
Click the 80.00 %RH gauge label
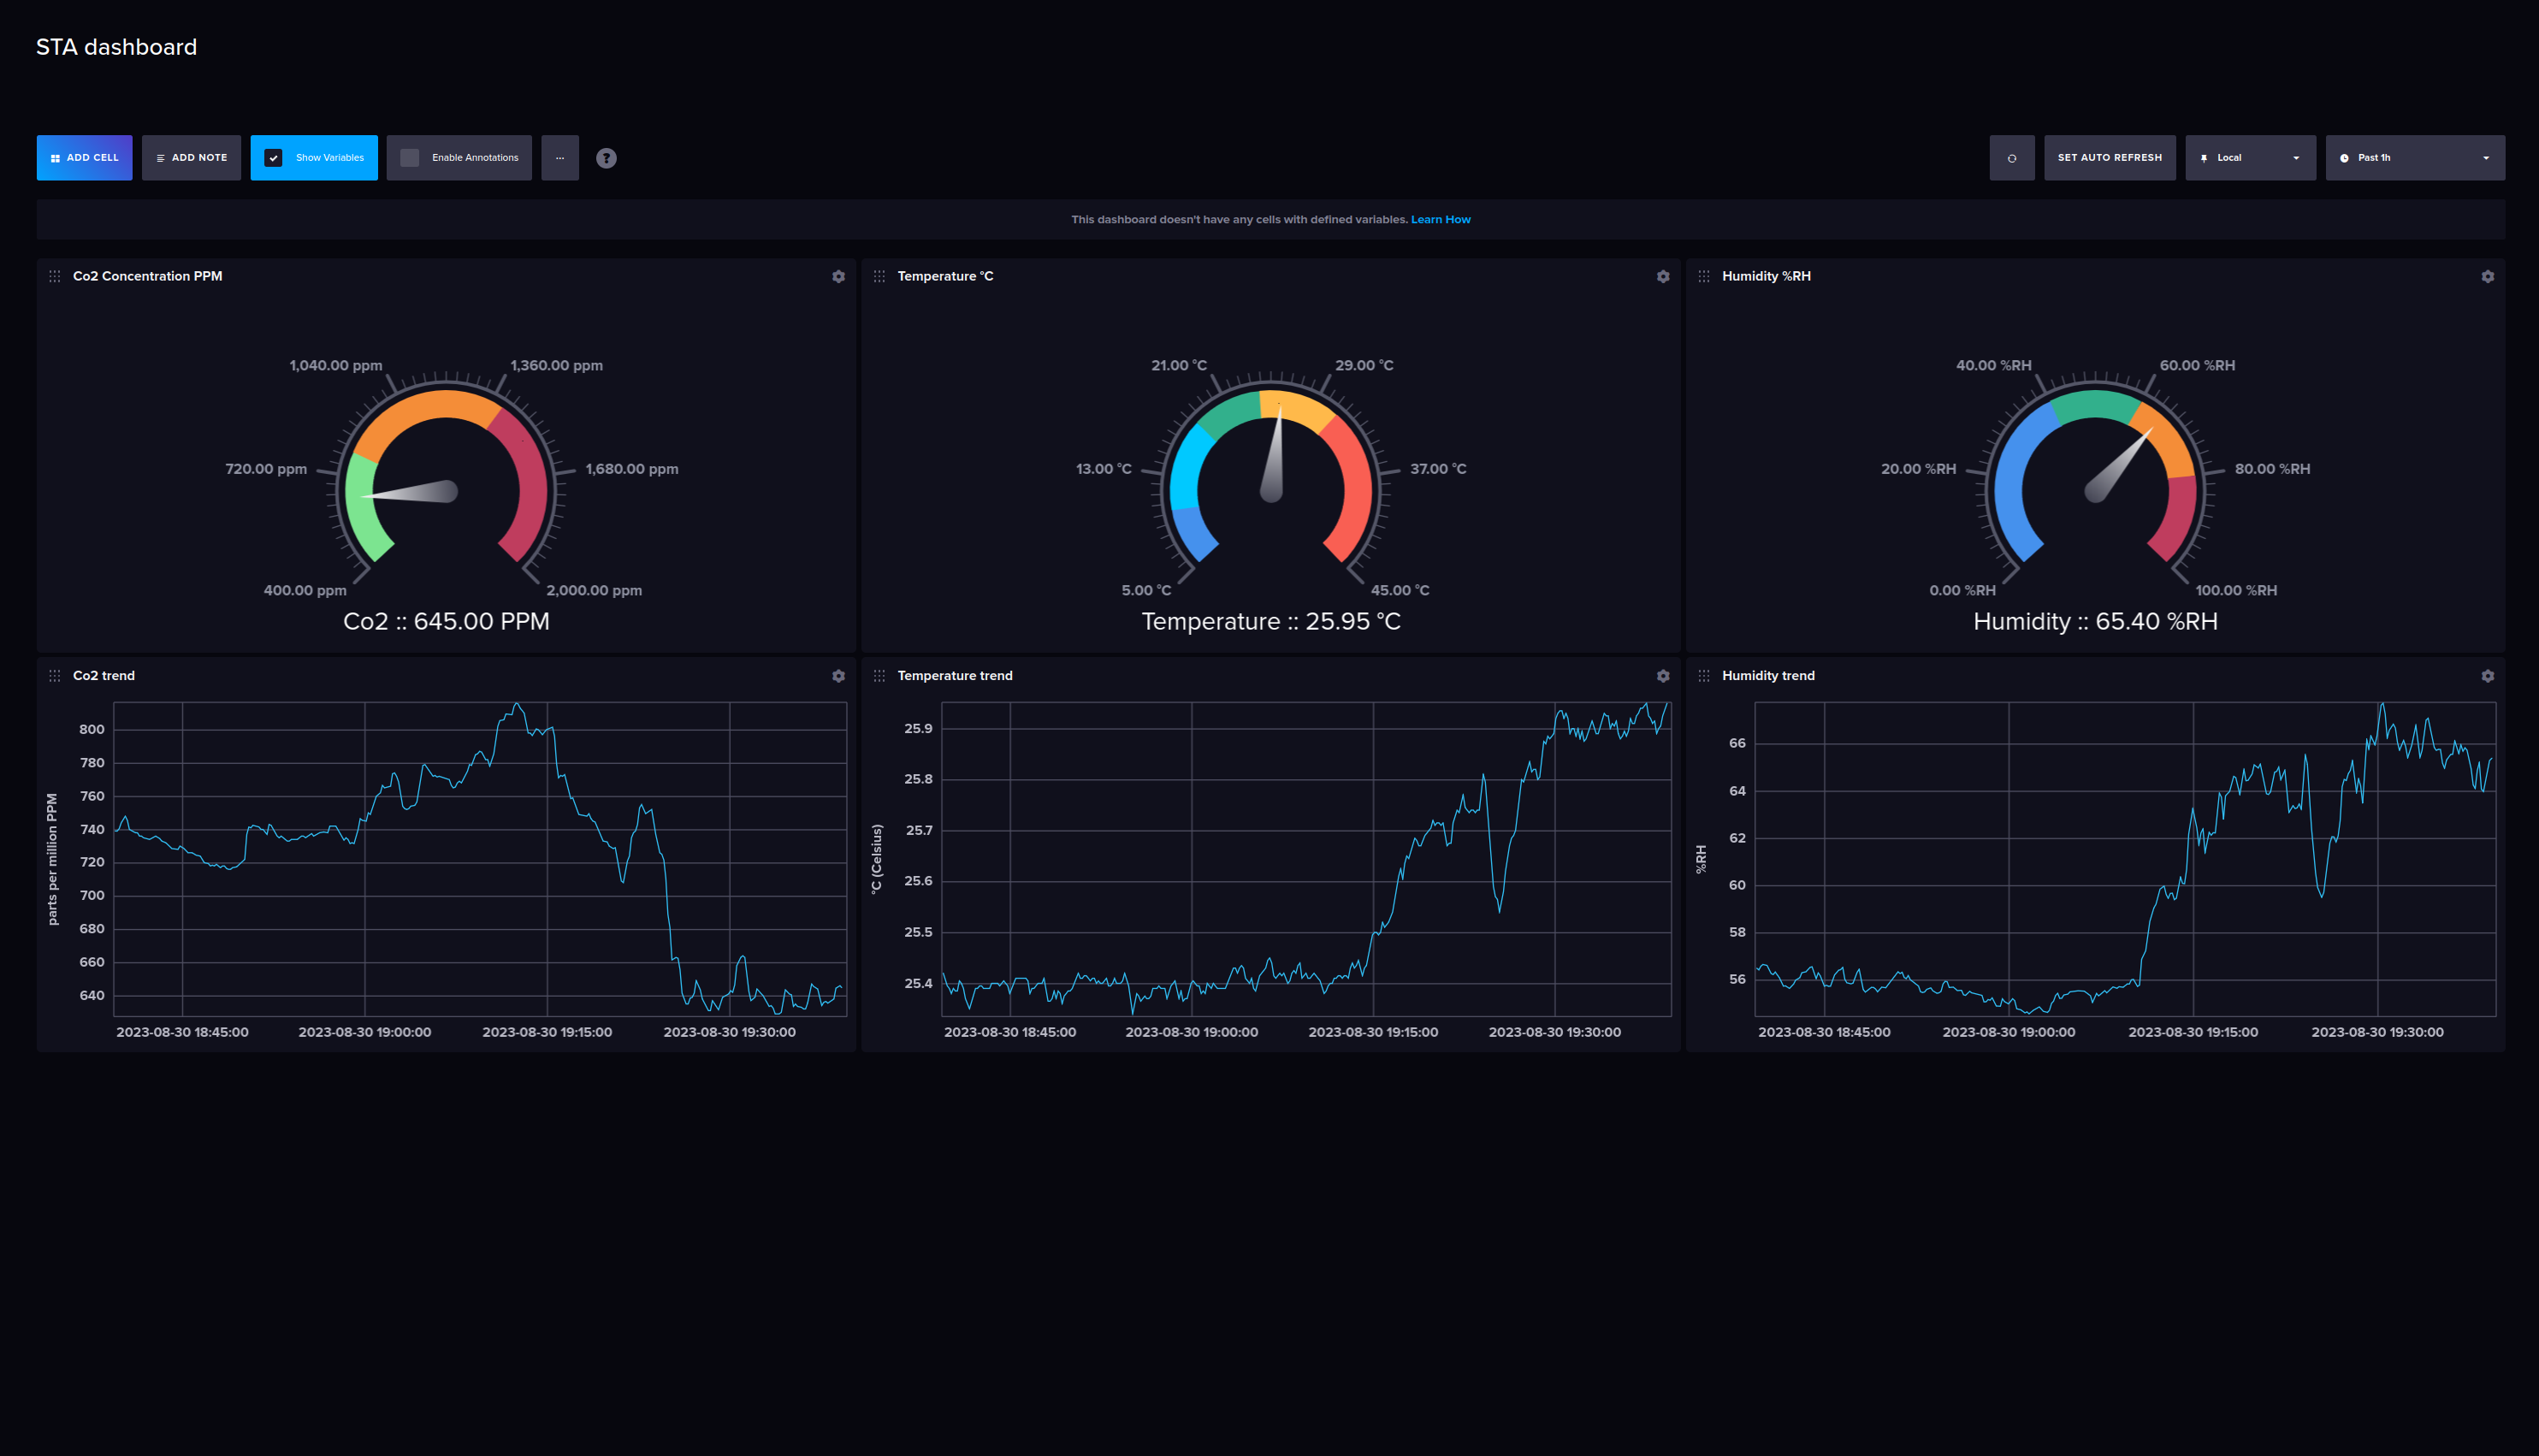[2272, 469]
